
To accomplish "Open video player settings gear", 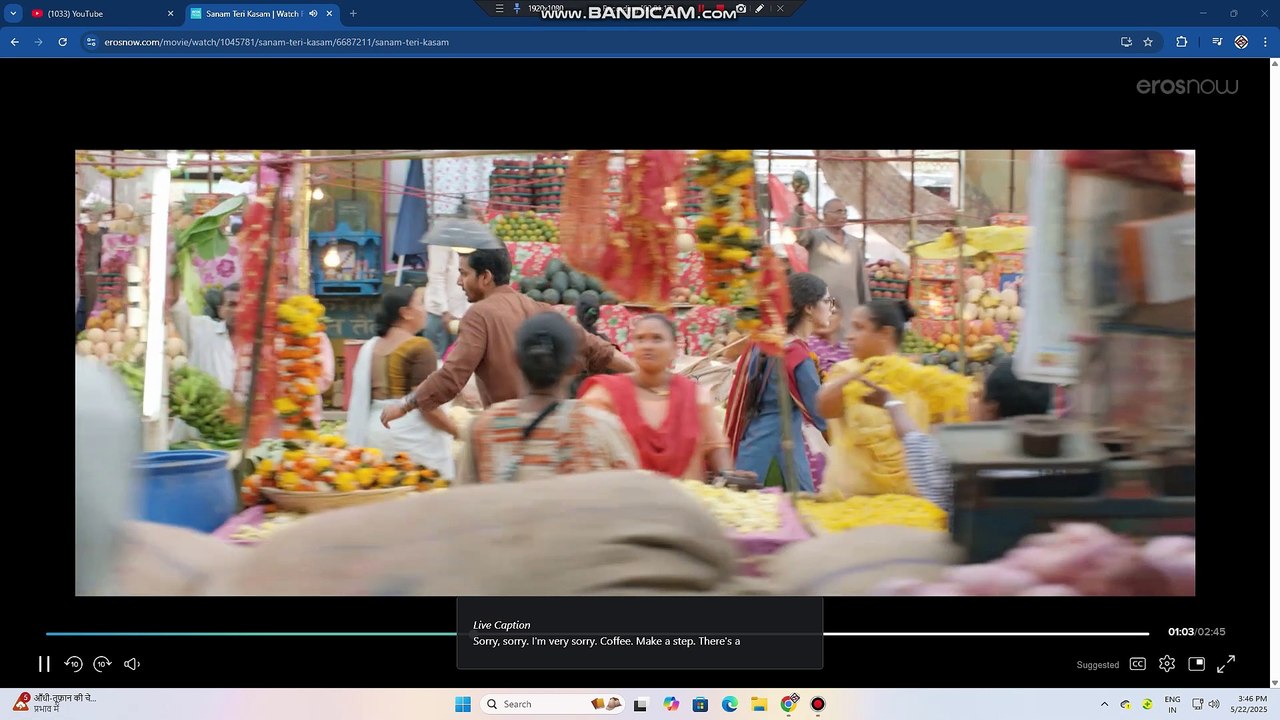I will coord(1167,664).
